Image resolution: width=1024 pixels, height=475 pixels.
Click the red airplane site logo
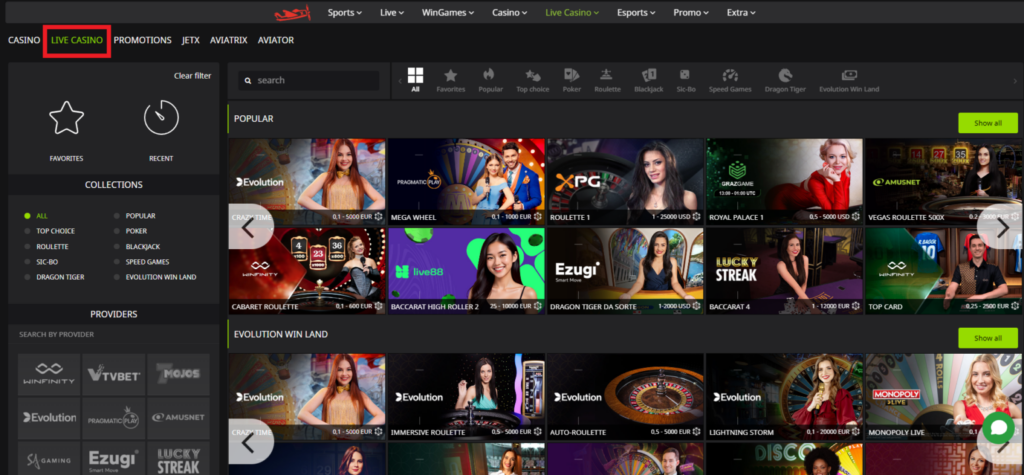pyautogui.click(x=292, y=12)
